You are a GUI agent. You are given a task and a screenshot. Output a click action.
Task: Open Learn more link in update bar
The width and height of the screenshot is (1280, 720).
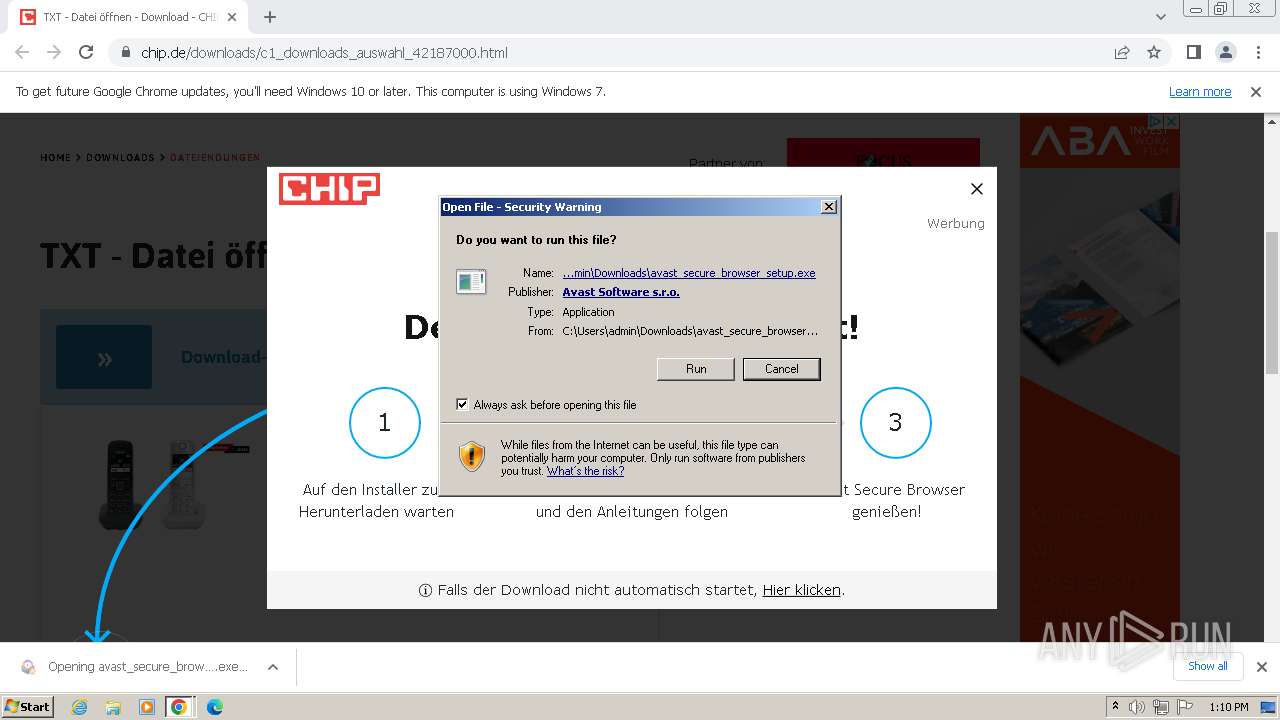1200,91
